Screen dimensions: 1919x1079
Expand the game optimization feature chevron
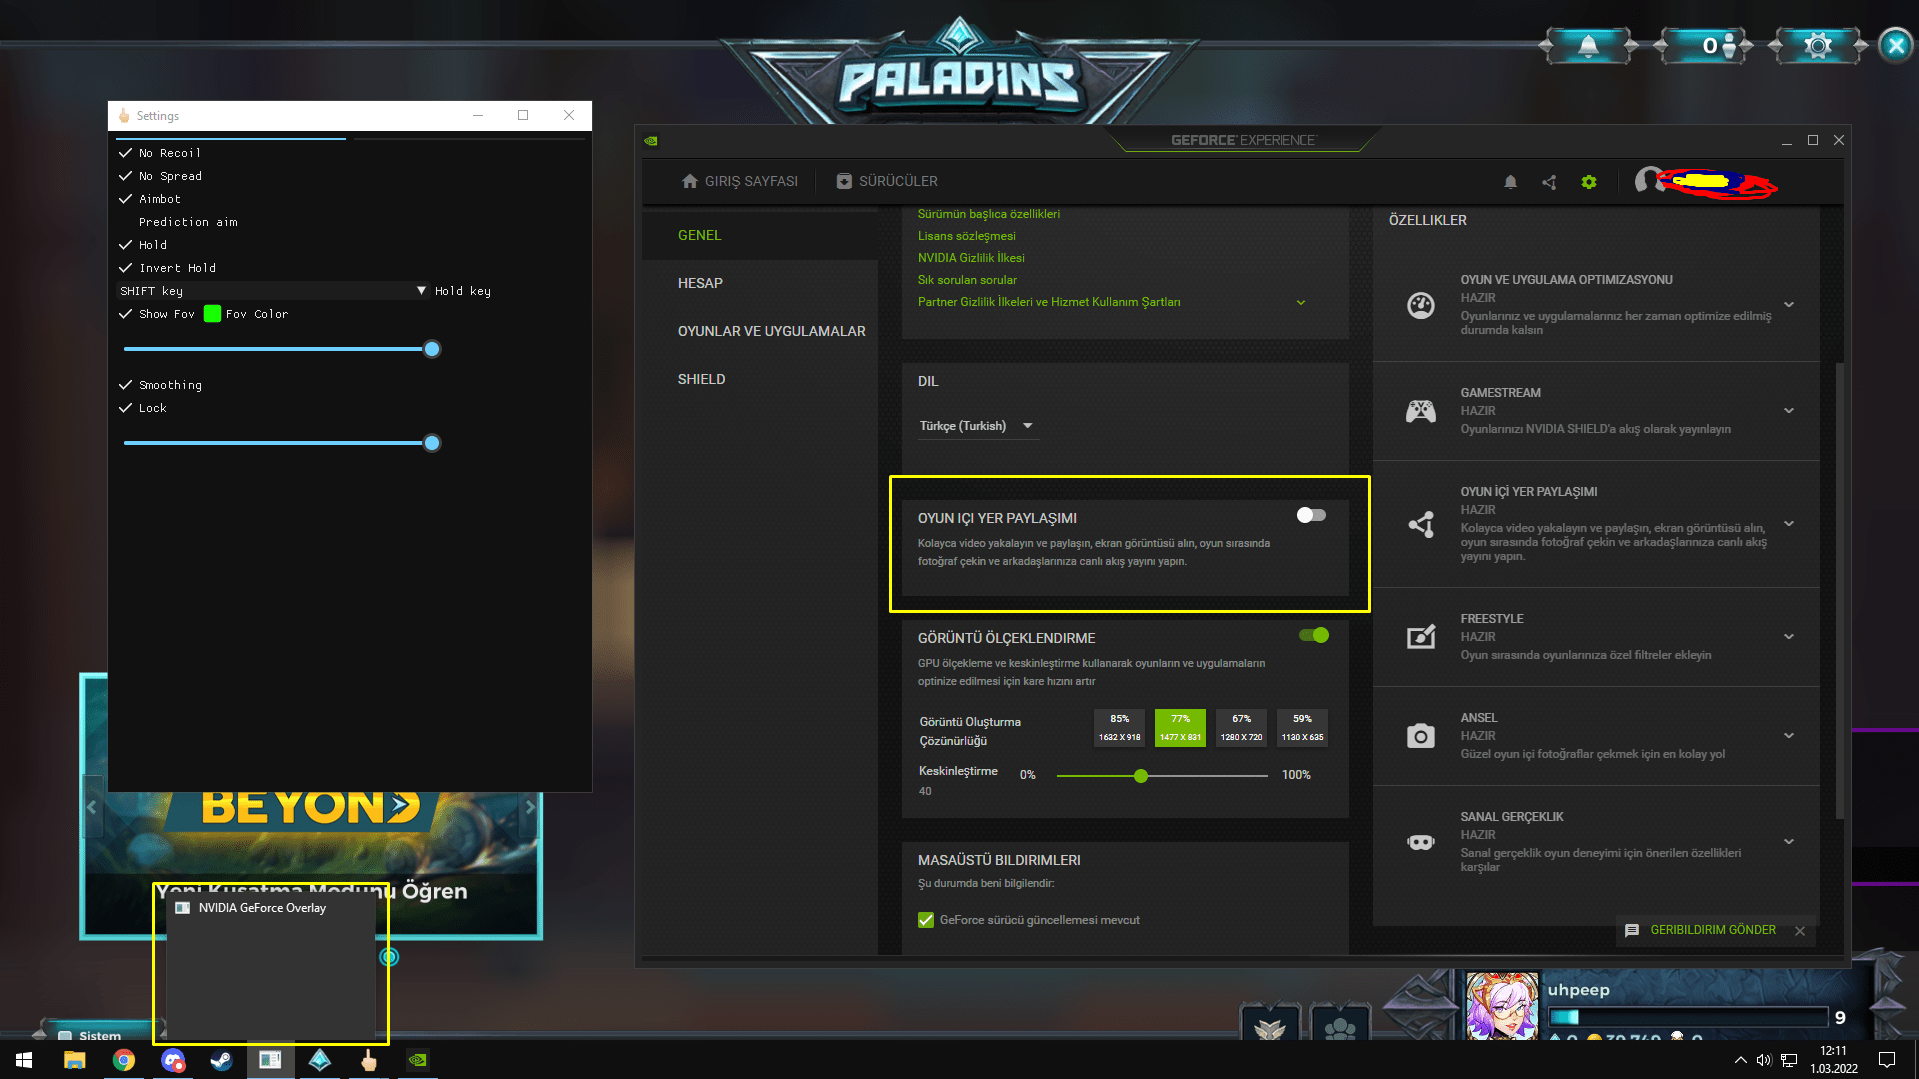[1789, 305]
